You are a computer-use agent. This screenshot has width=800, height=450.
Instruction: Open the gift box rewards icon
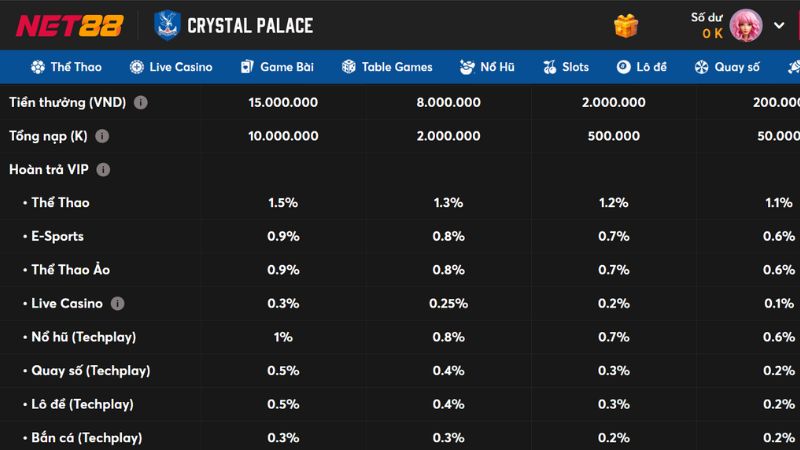[x=626, y=26]
